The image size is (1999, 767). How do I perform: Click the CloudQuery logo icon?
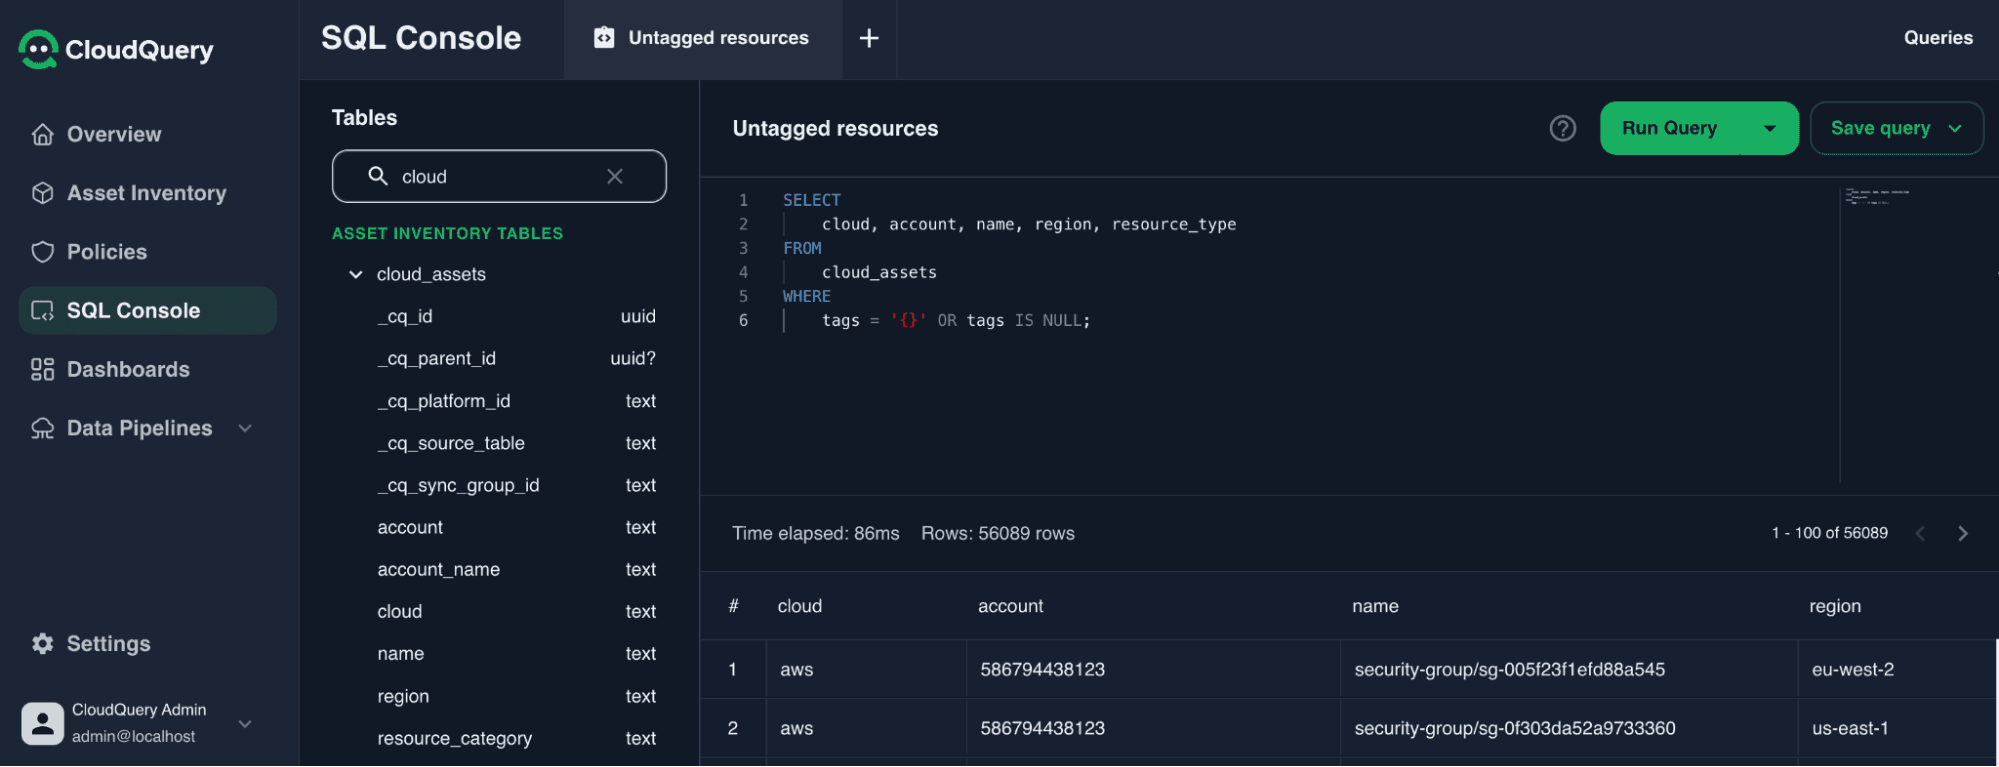[38, 49]
